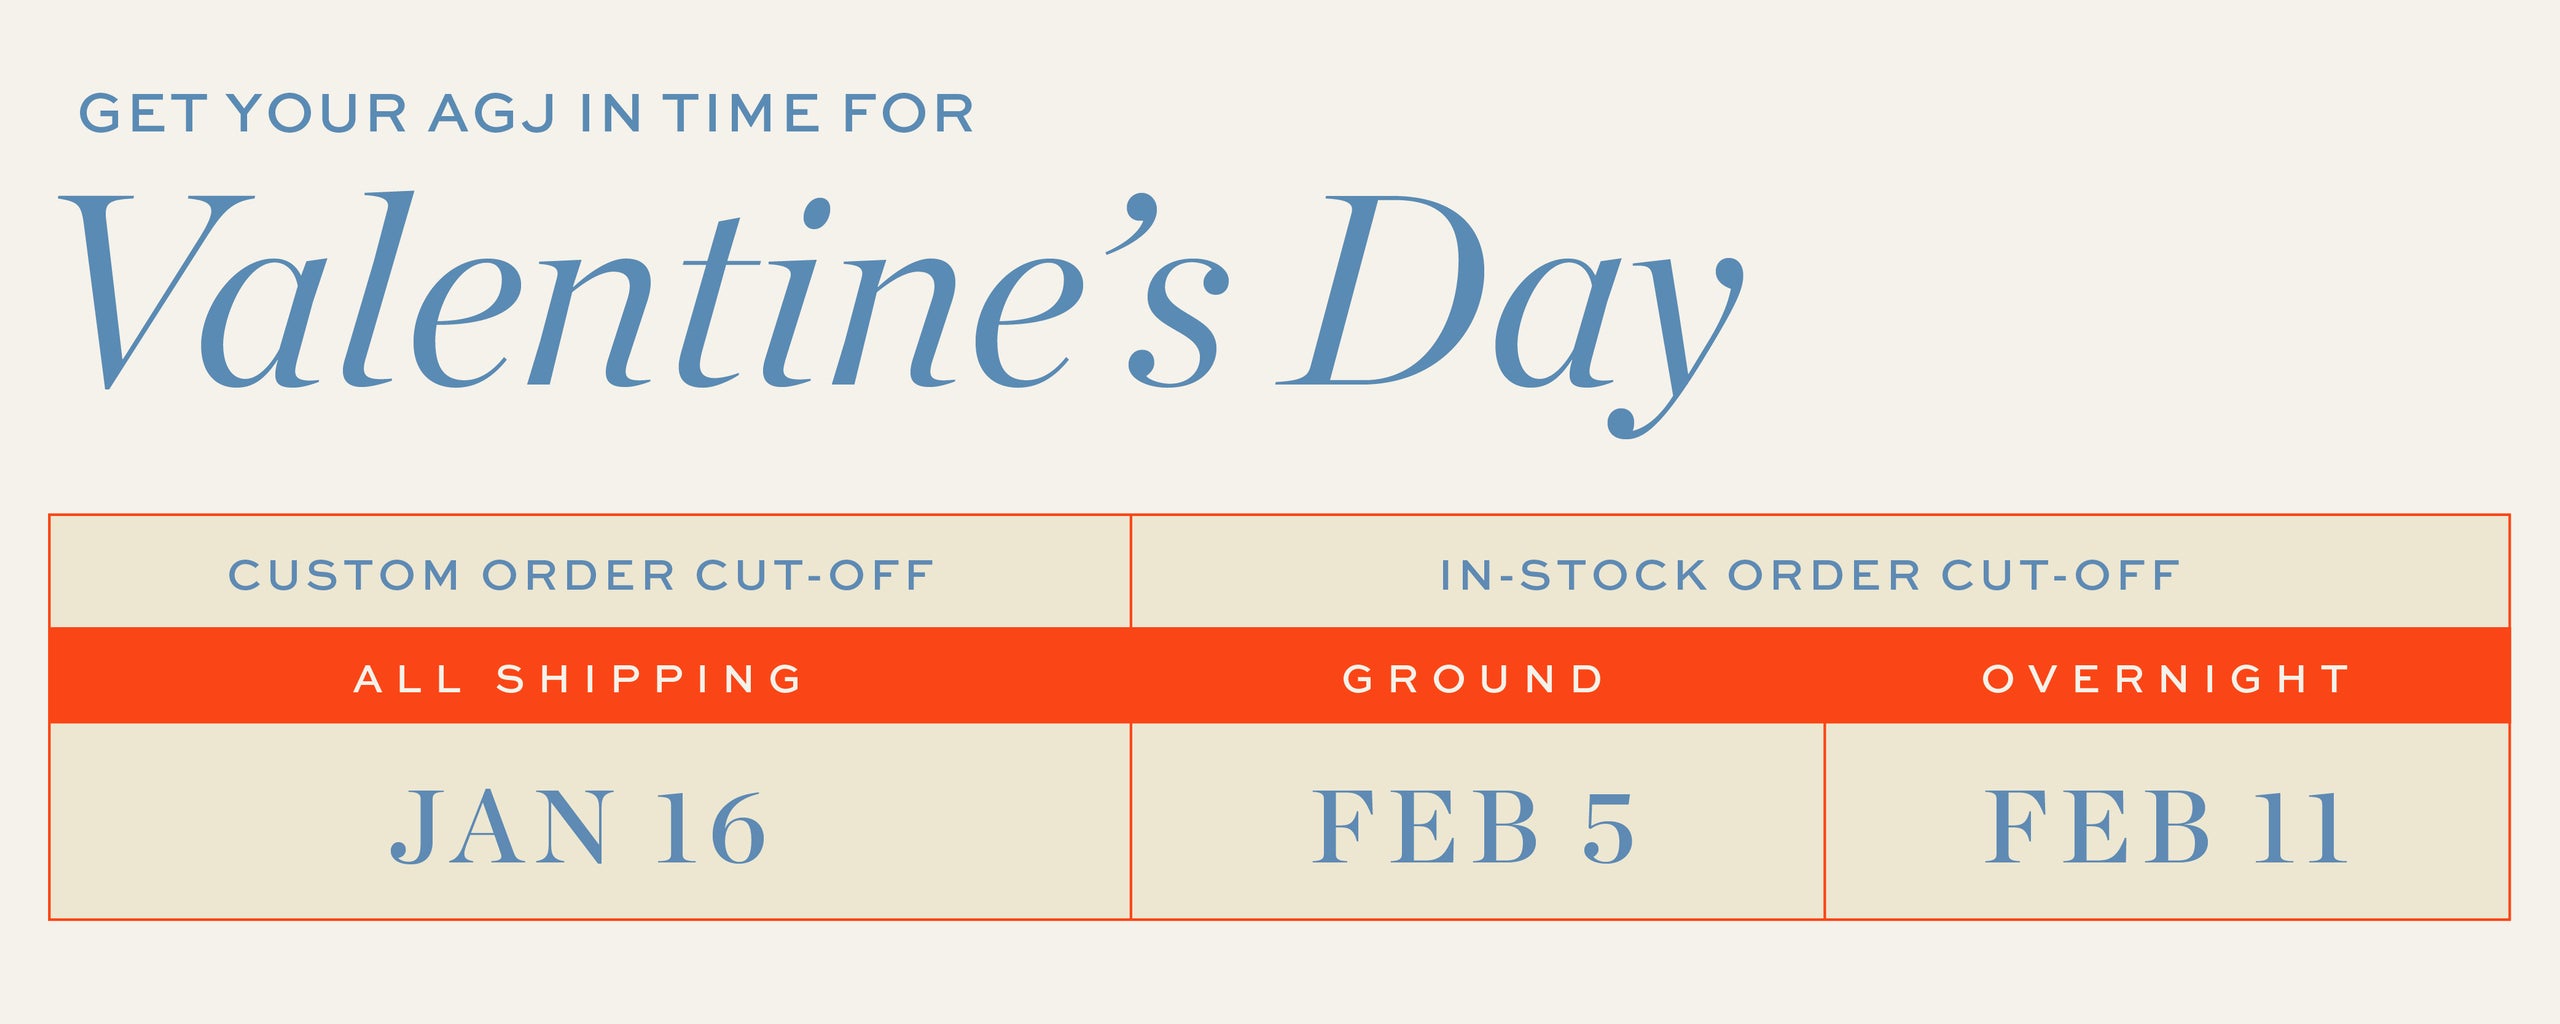Select the "Custom Order Cut-Off" column header
This screenshot has width=2560, height=1024.
(x=581, y=575)
